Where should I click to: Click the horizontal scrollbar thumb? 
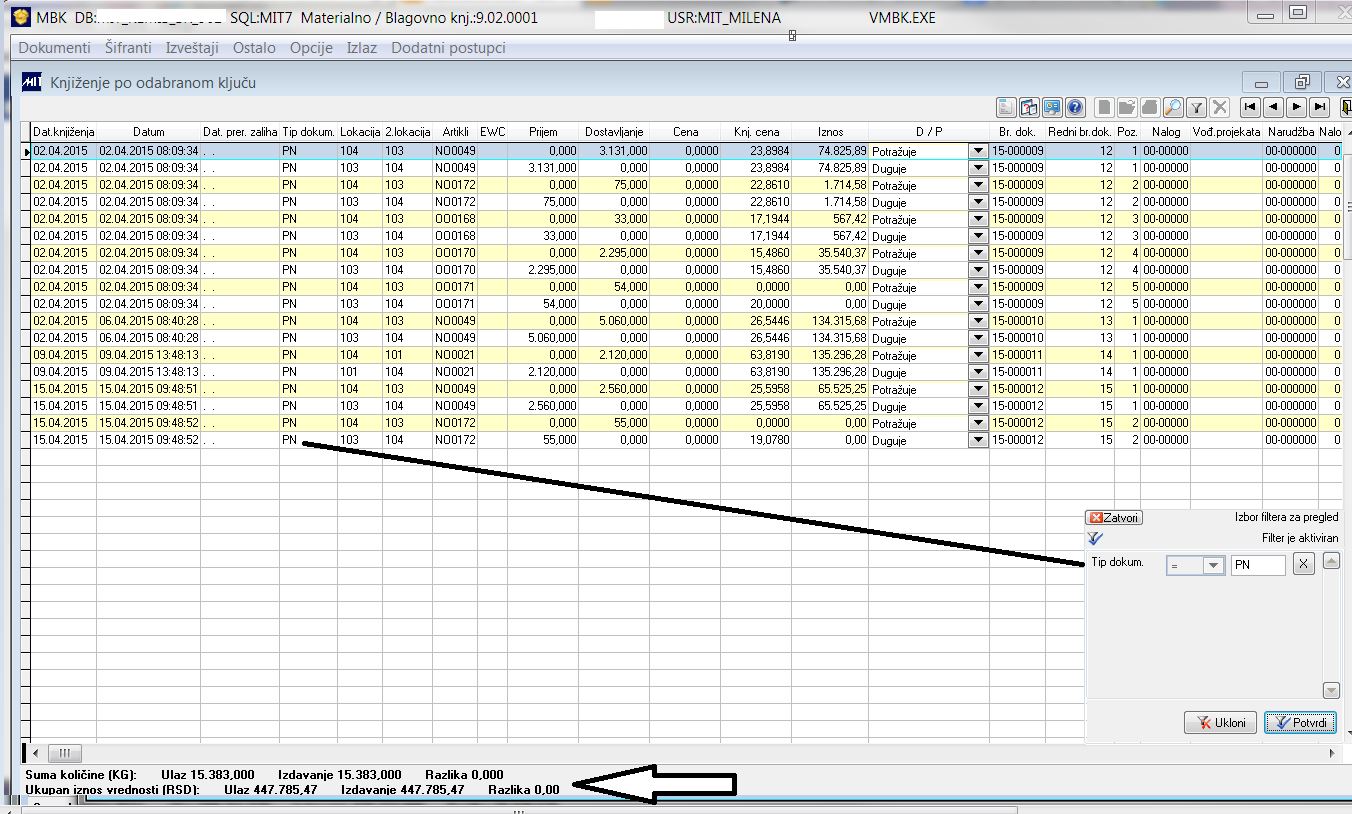coord(64,753)
